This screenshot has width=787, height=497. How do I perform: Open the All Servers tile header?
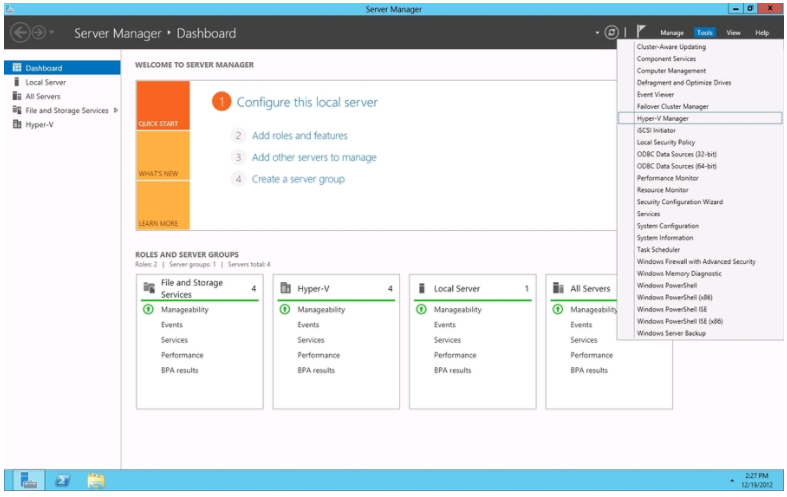pos(590,288)
